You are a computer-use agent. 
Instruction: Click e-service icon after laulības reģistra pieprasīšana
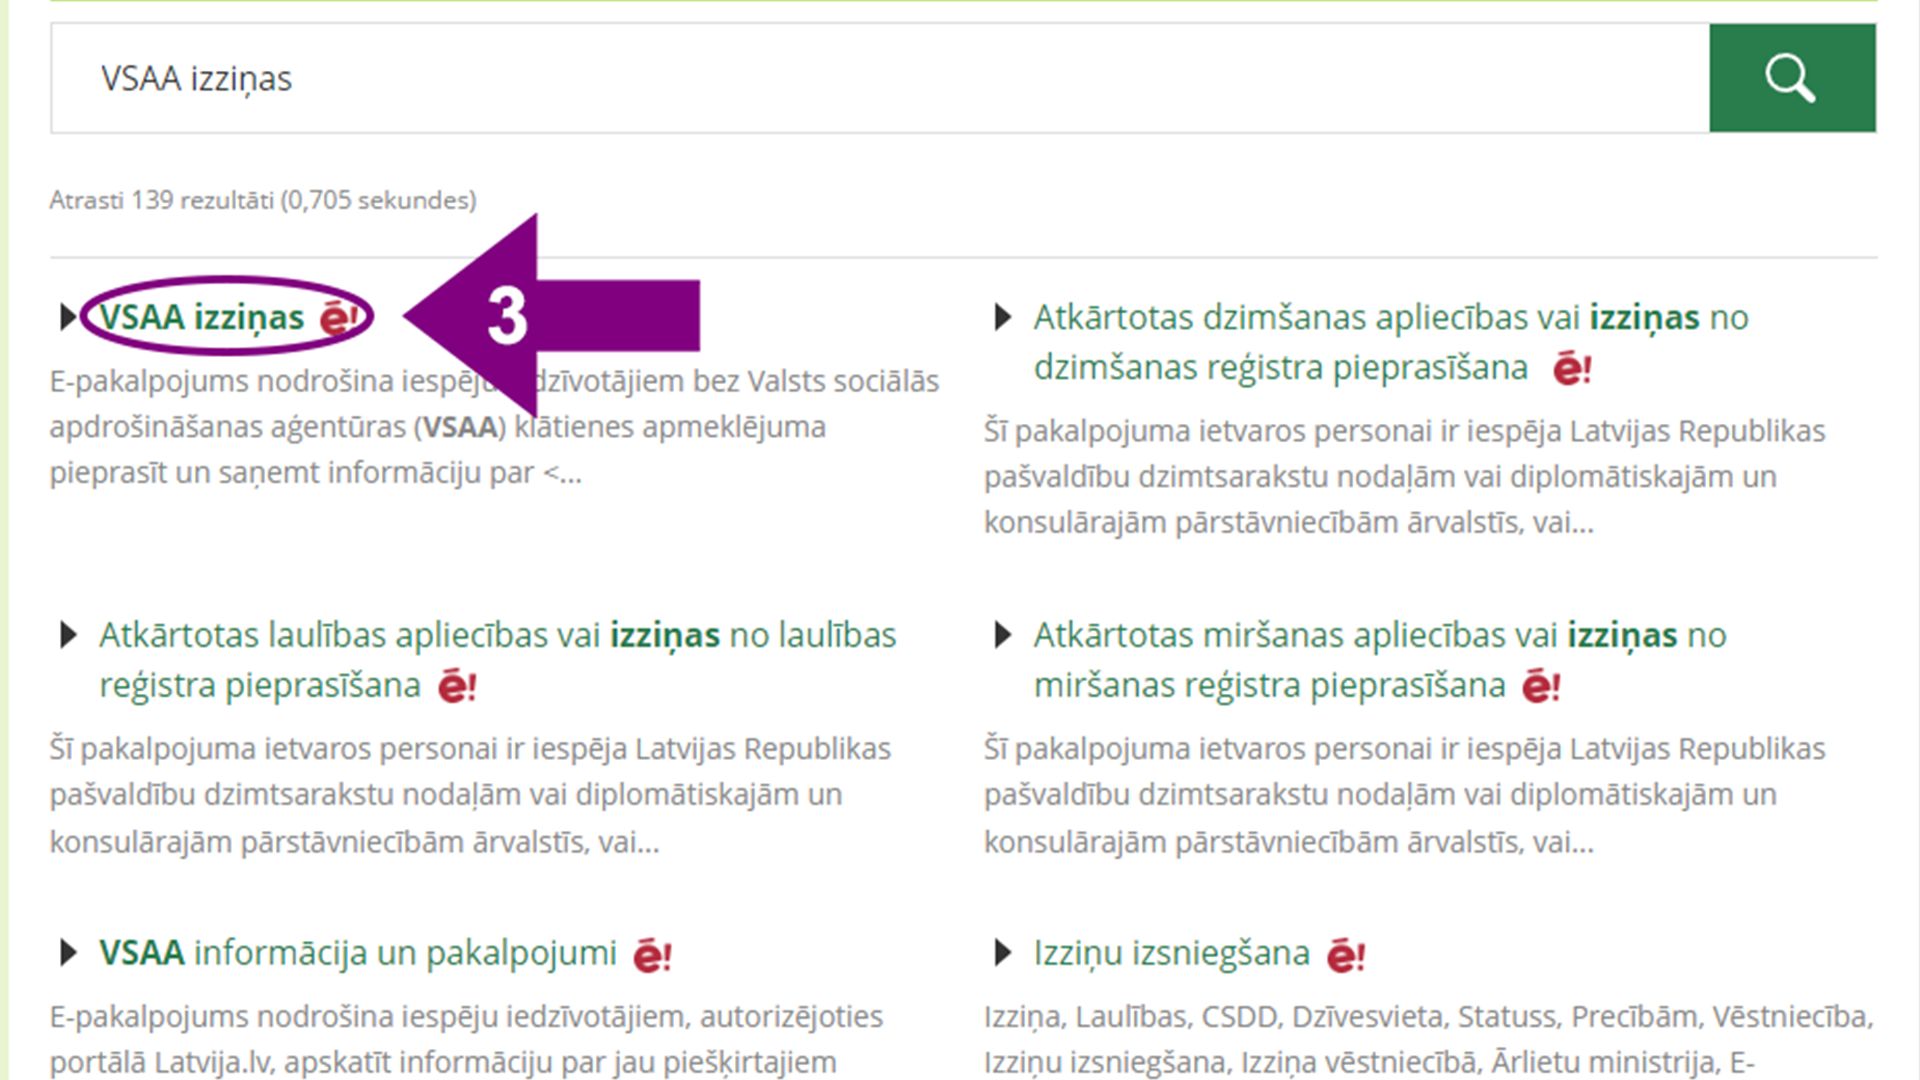(457, 687)
